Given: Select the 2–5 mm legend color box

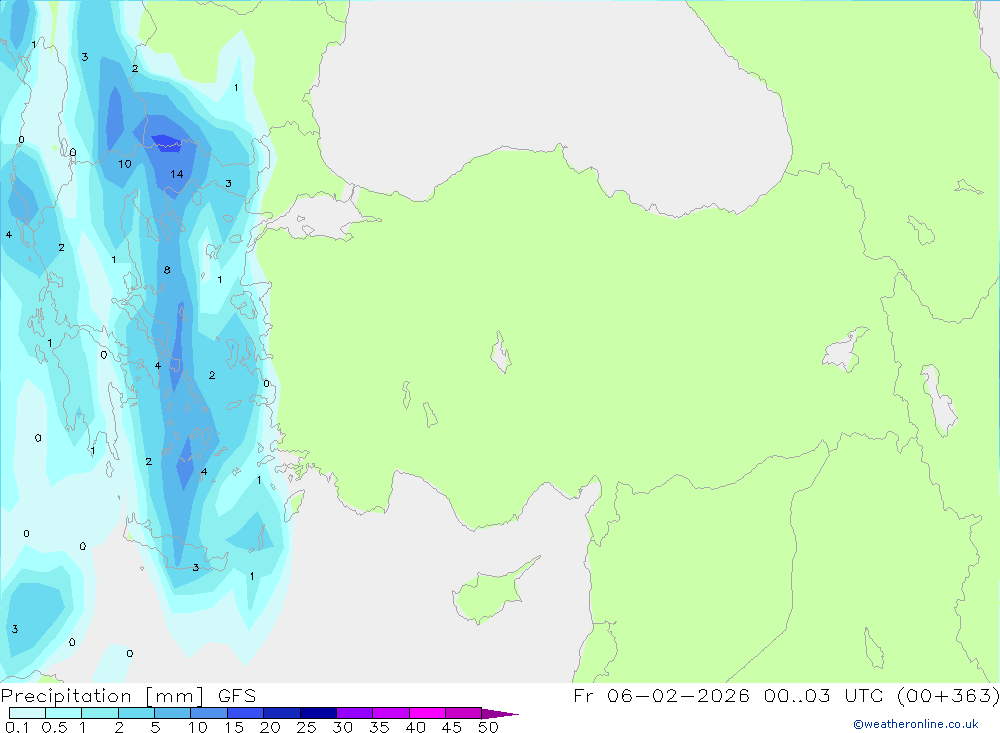Looking at the screenshot, I should [136, 713].
